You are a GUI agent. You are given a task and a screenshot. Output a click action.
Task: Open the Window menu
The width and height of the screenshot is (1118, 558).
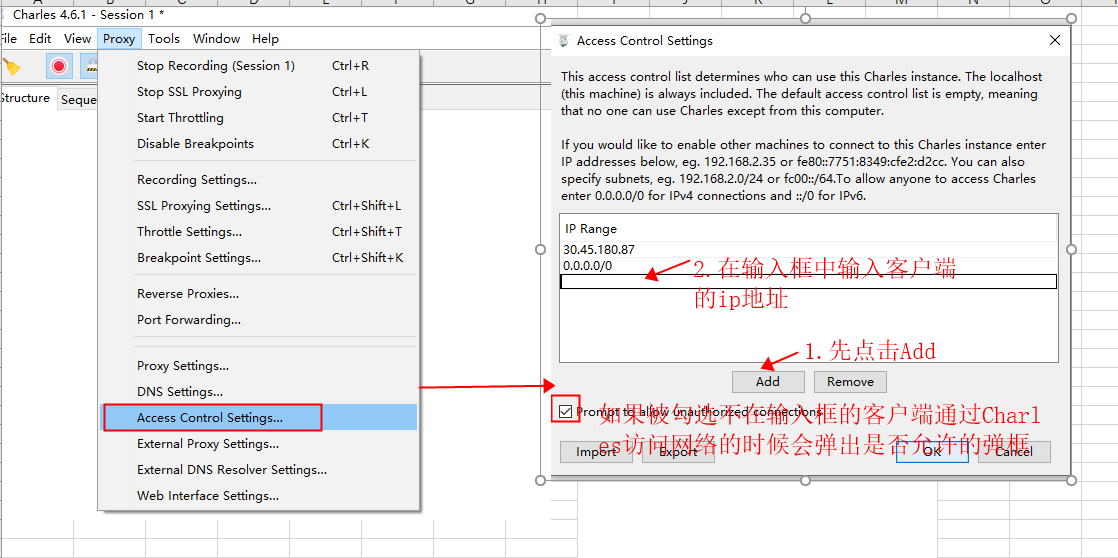[x=217, y=38]
